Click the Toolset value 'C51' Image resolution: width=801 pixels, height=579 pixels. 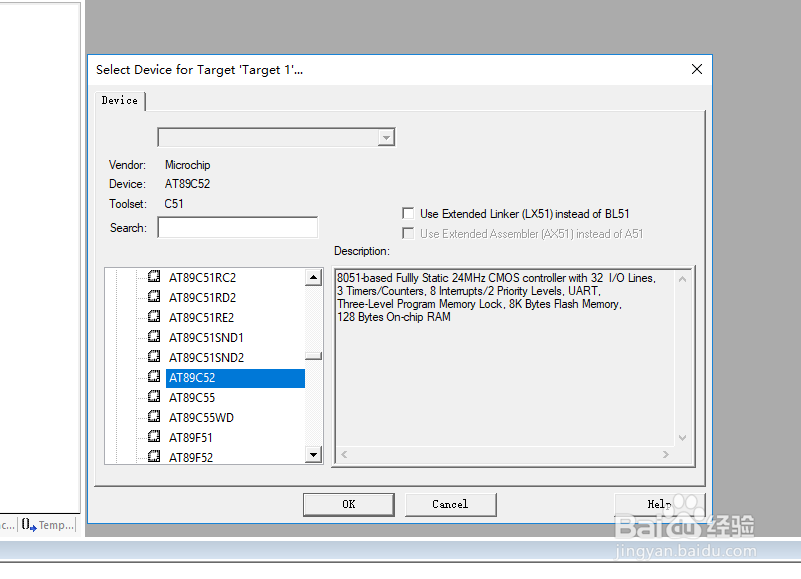(174, 204)
